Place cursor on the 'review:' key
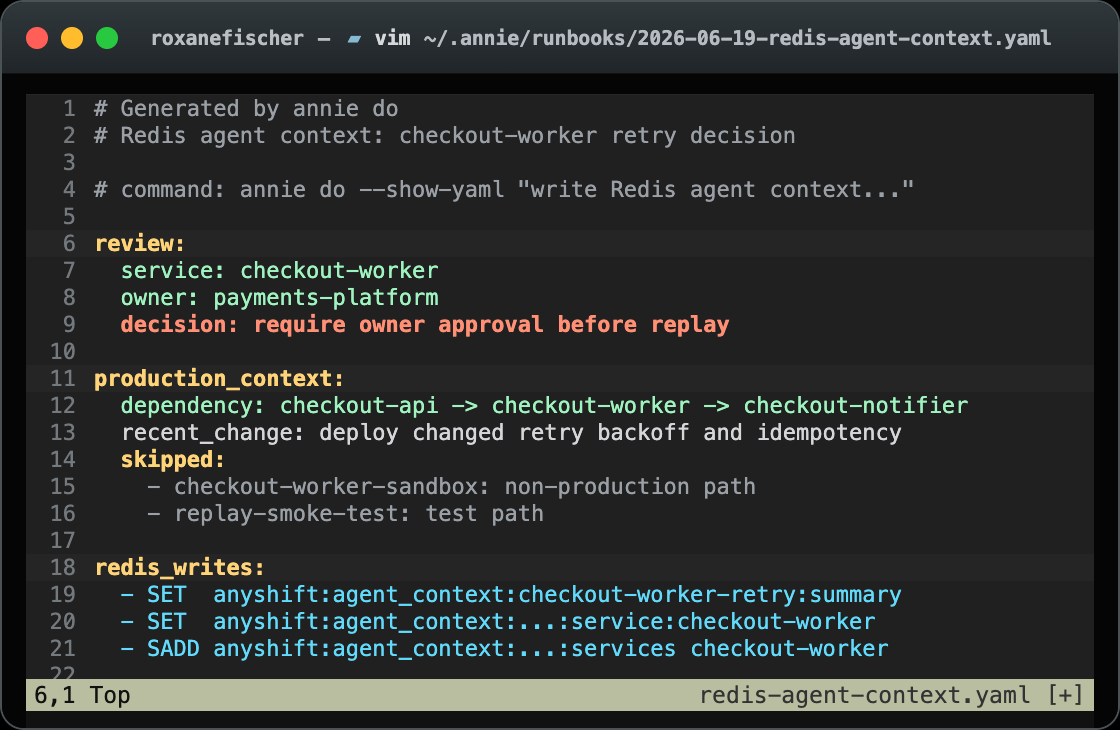The image size is (1120, 730). (x=140, y=244)
